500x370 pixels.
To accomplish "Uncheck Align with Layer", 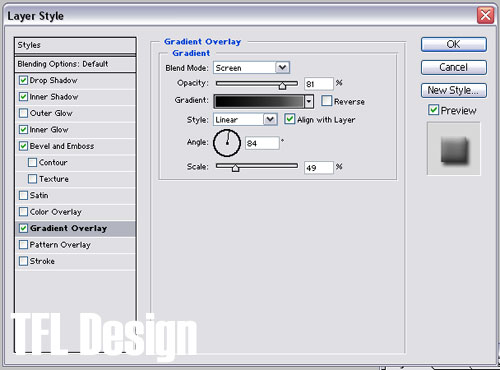I will [x=289, y=119].
